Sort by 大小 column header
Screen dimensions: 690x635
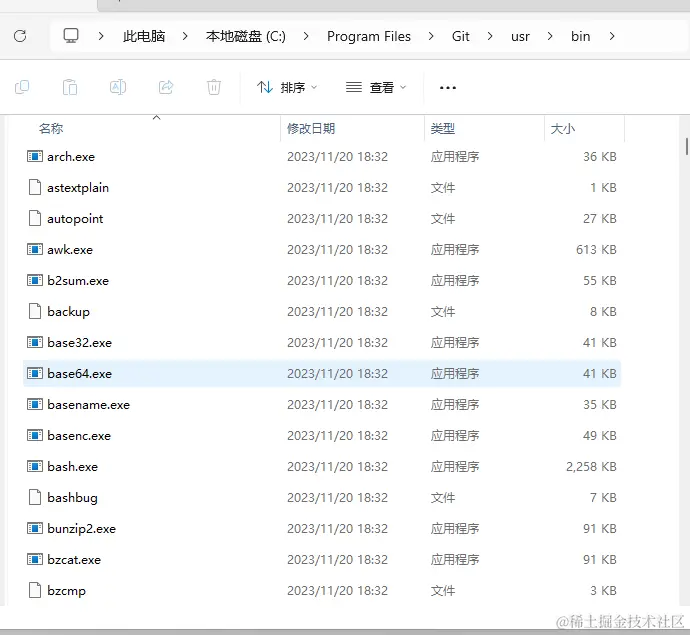tap(563, 128)
